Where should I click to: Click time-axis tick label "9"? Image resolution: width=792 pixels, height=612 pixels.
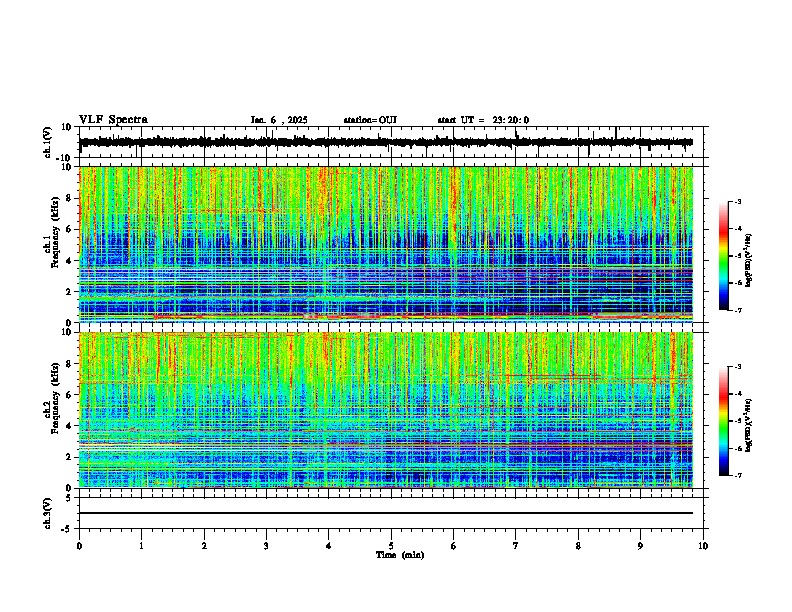coord(640,546)
